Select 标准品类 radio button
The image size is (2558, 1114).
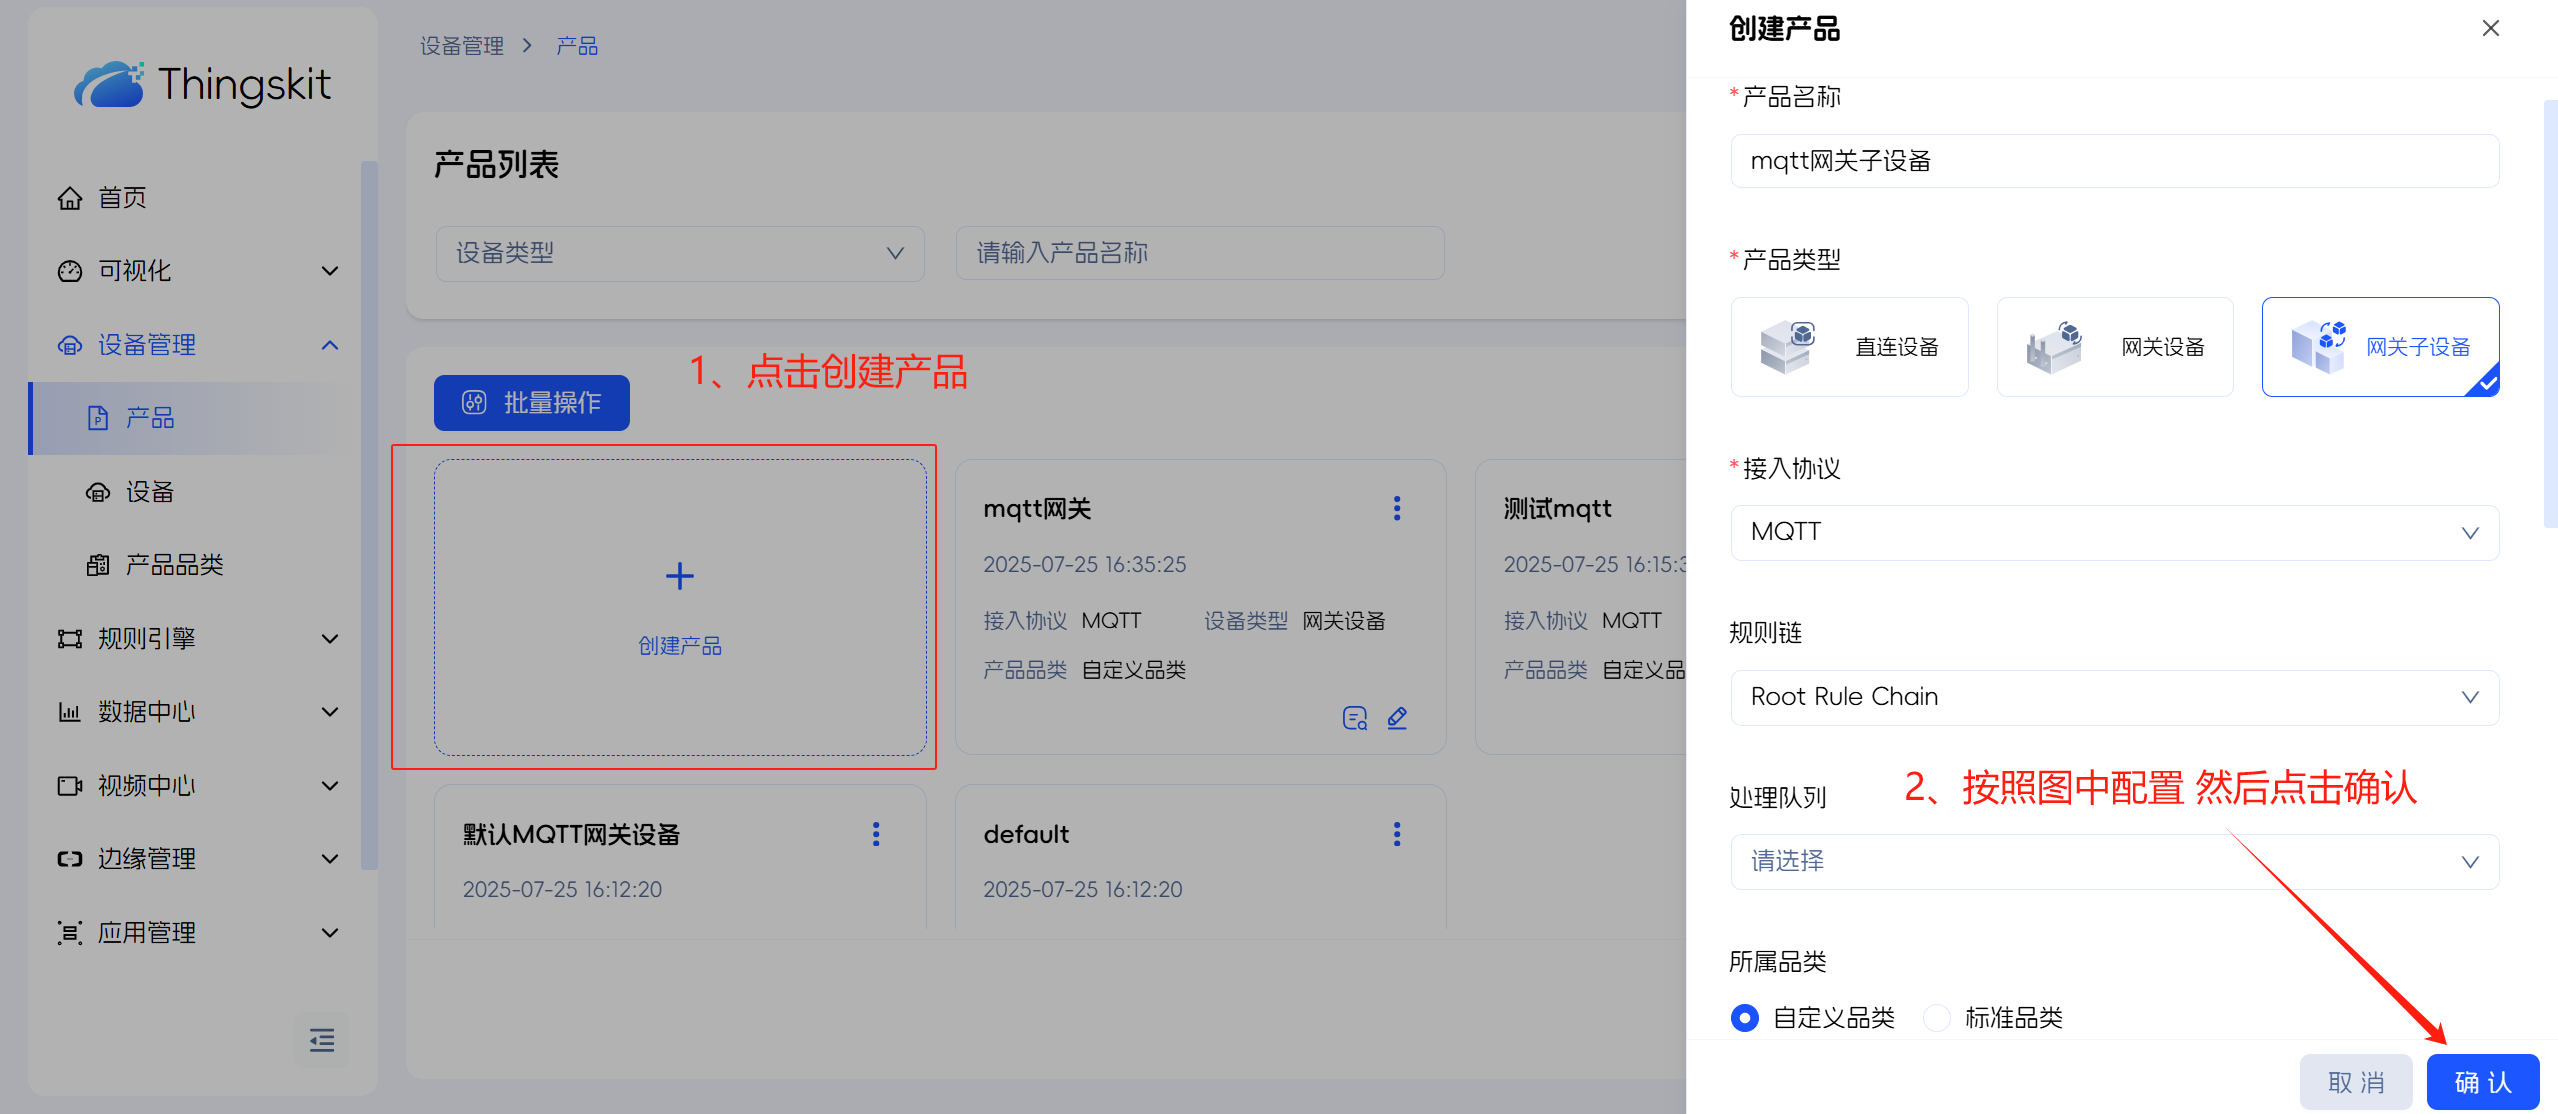pos(1937,1018)
